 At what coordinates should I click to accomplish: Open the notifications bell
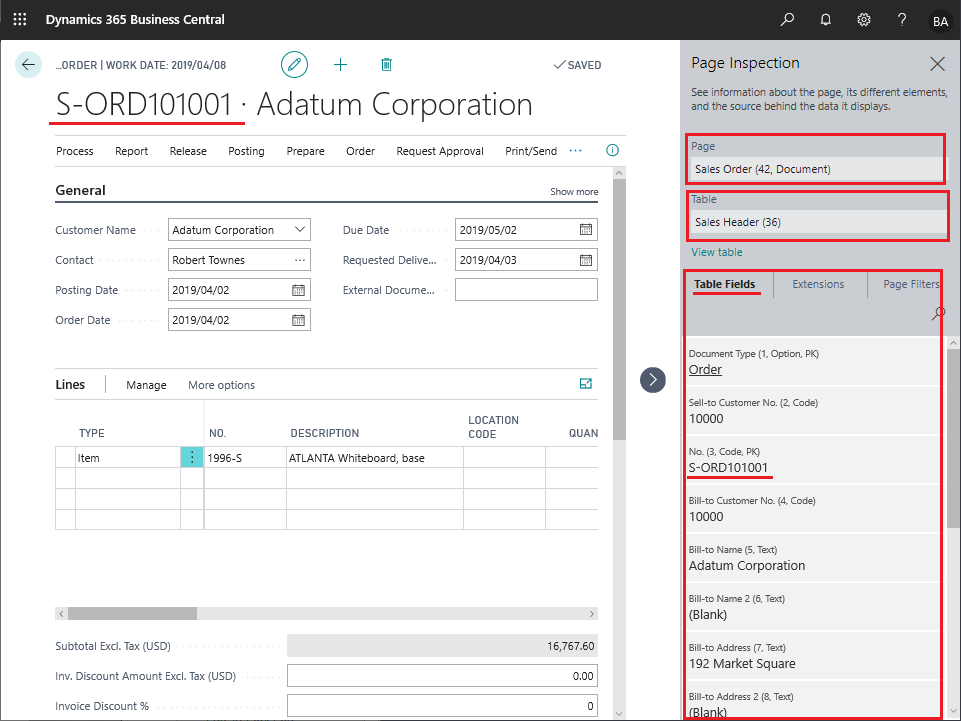point(826,20)
